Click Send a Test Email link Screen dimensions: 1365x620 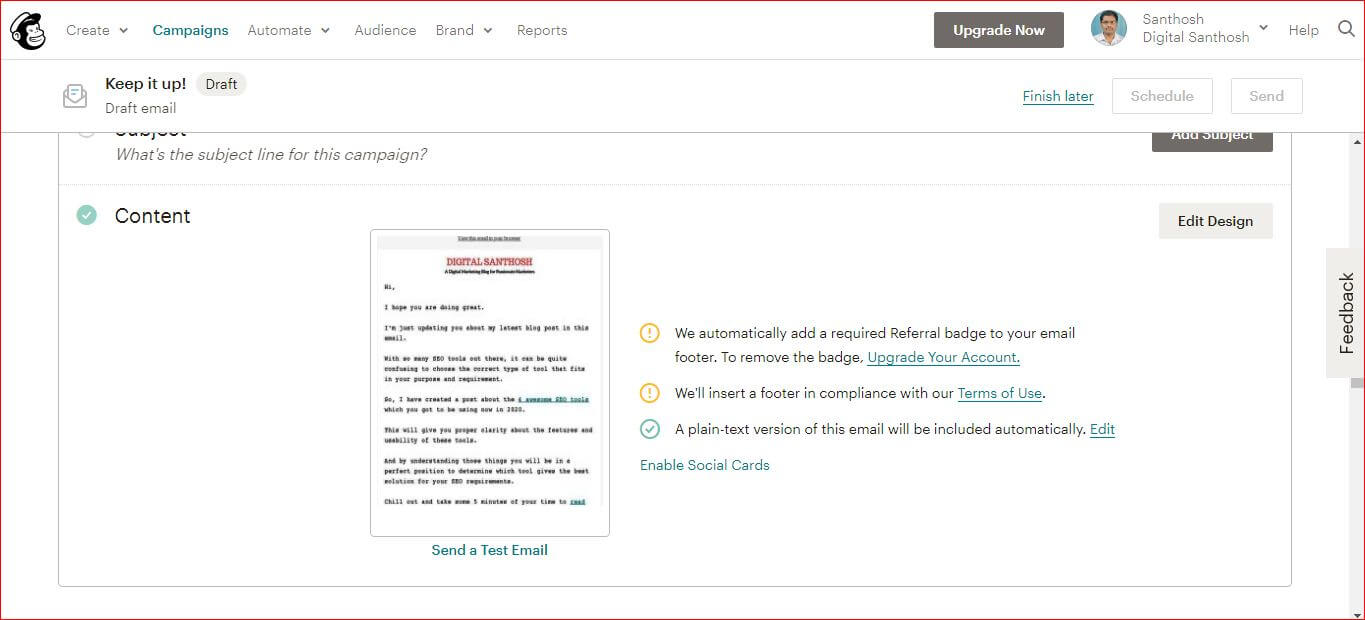(490, 550)
